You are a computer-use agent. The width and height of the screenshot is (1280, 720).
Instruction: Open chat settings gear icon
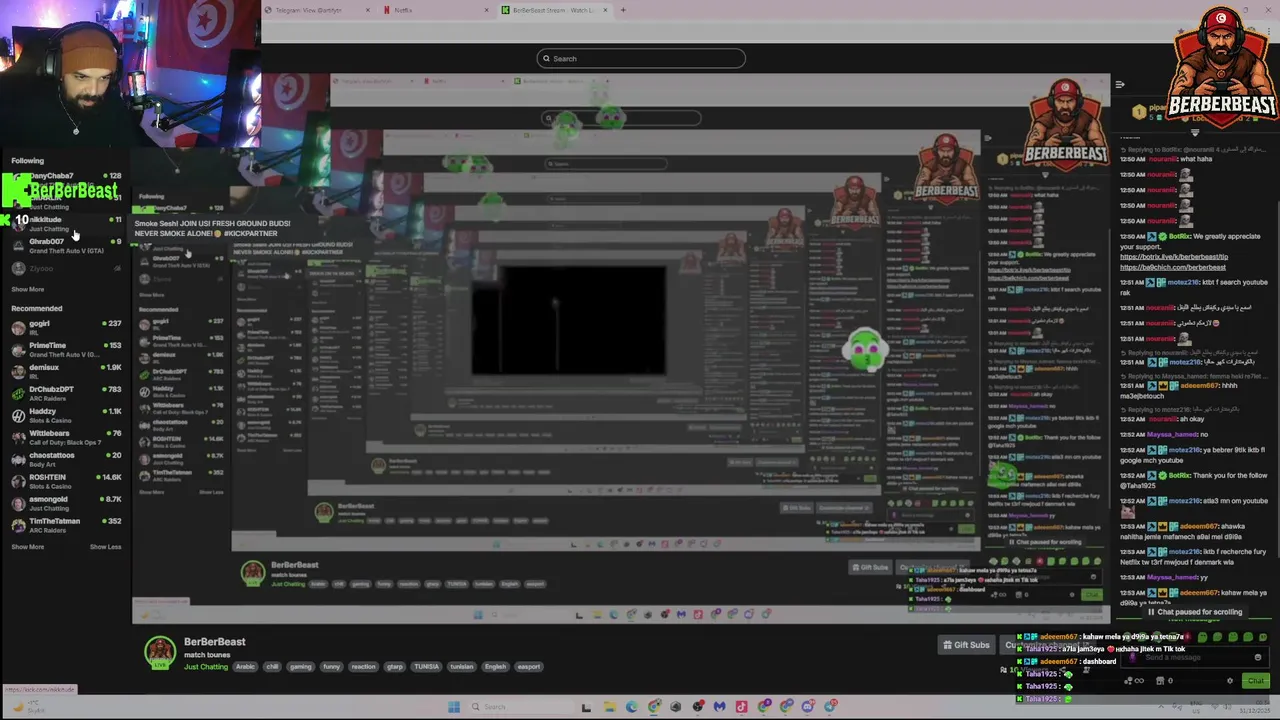pos(1230,681)
